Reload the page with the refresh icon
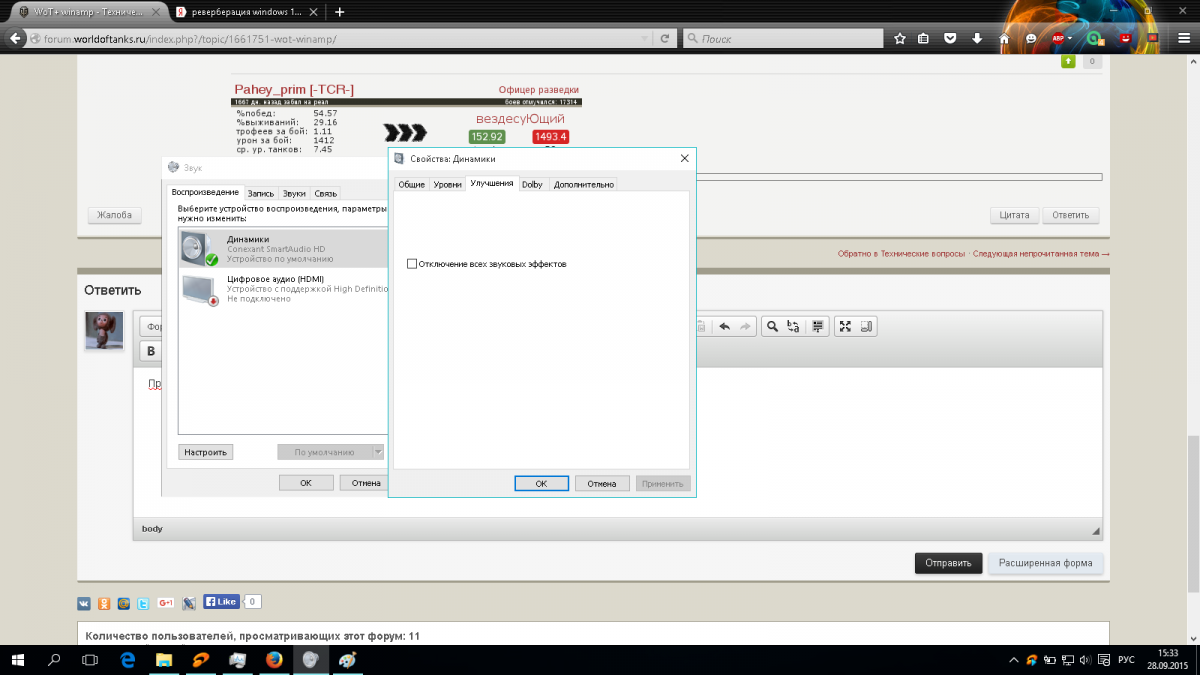Screen dimensions: 1200x675 [665, 39]
